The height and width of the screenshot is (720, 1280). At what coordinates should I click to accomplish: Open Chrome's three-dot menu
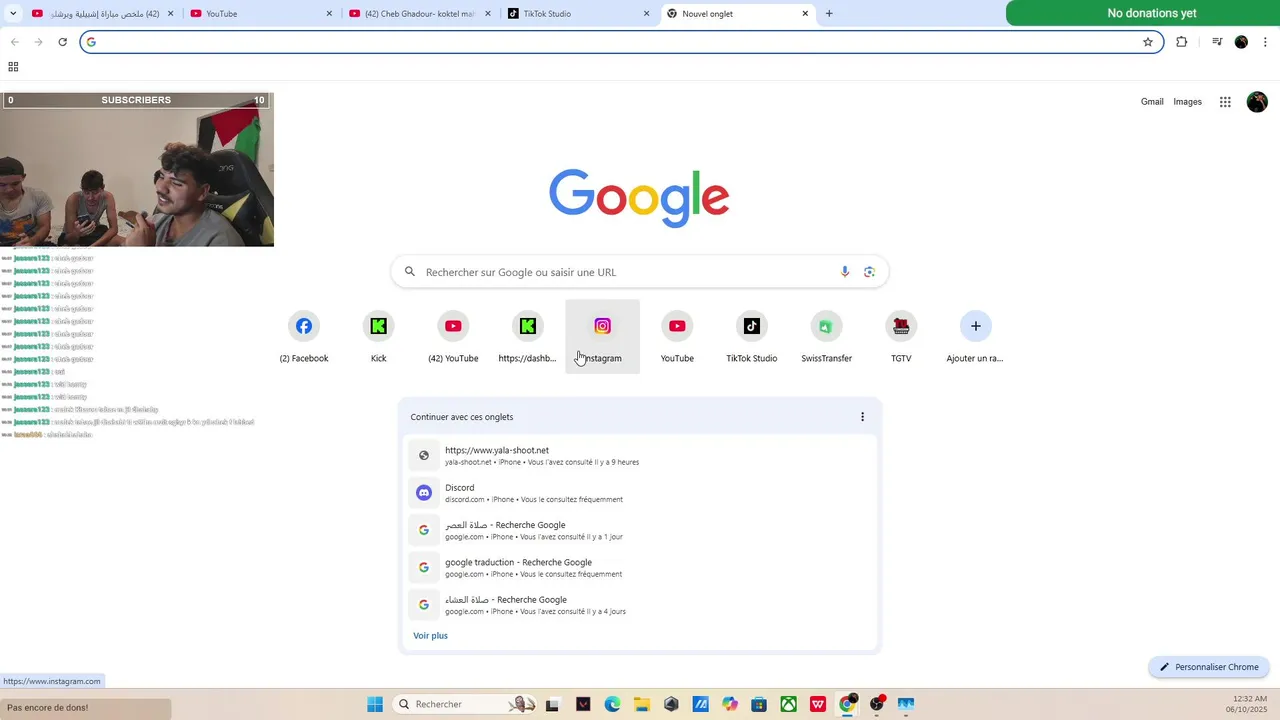click(1266, 42)
